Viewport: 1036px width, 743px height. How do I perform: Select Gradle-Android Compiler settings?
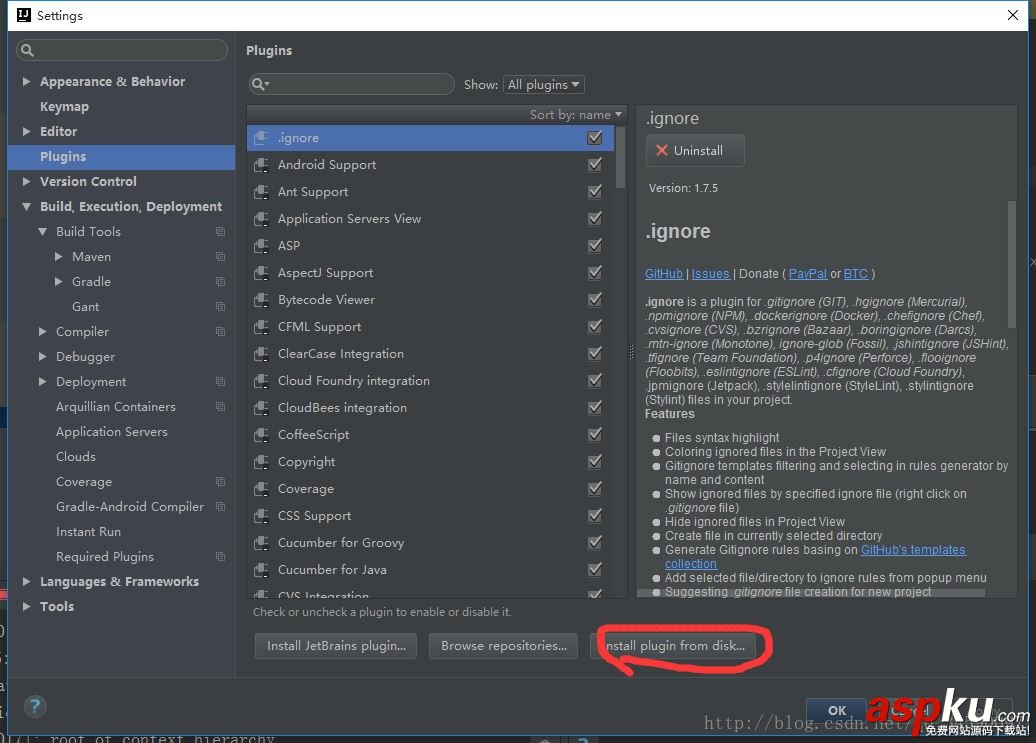click(x=130, y=507)
